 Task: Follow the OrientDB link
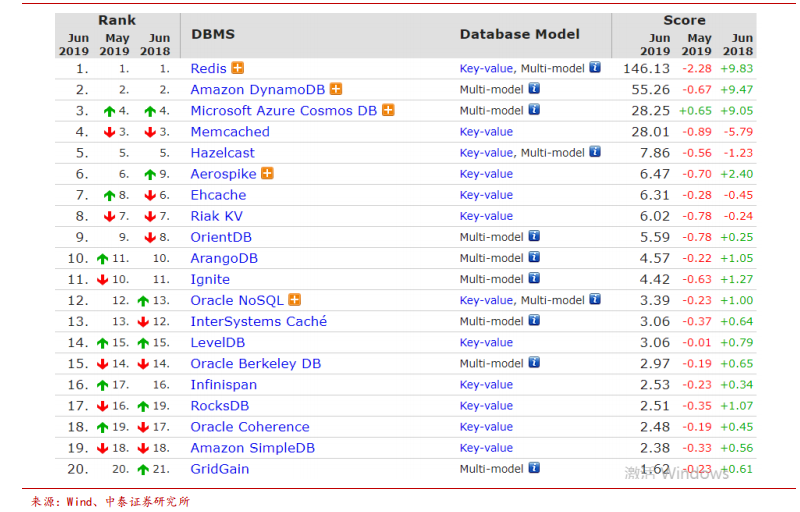click(221, 237)
